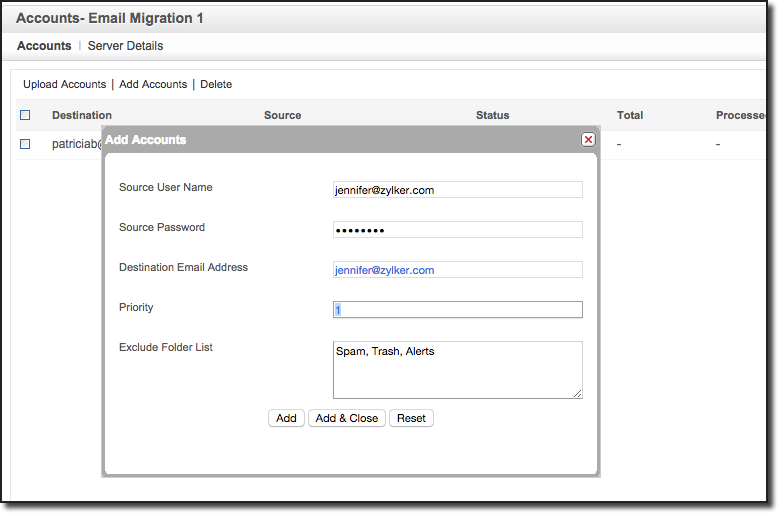
Task: Select the Destination Email Address field
Action: click(x=457, y=270)
